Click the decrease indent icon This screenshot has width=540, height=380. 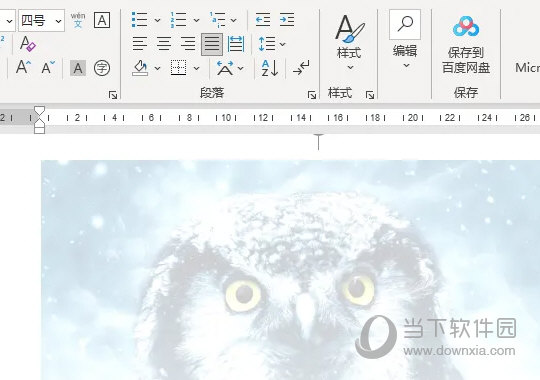tap(263, 20)
